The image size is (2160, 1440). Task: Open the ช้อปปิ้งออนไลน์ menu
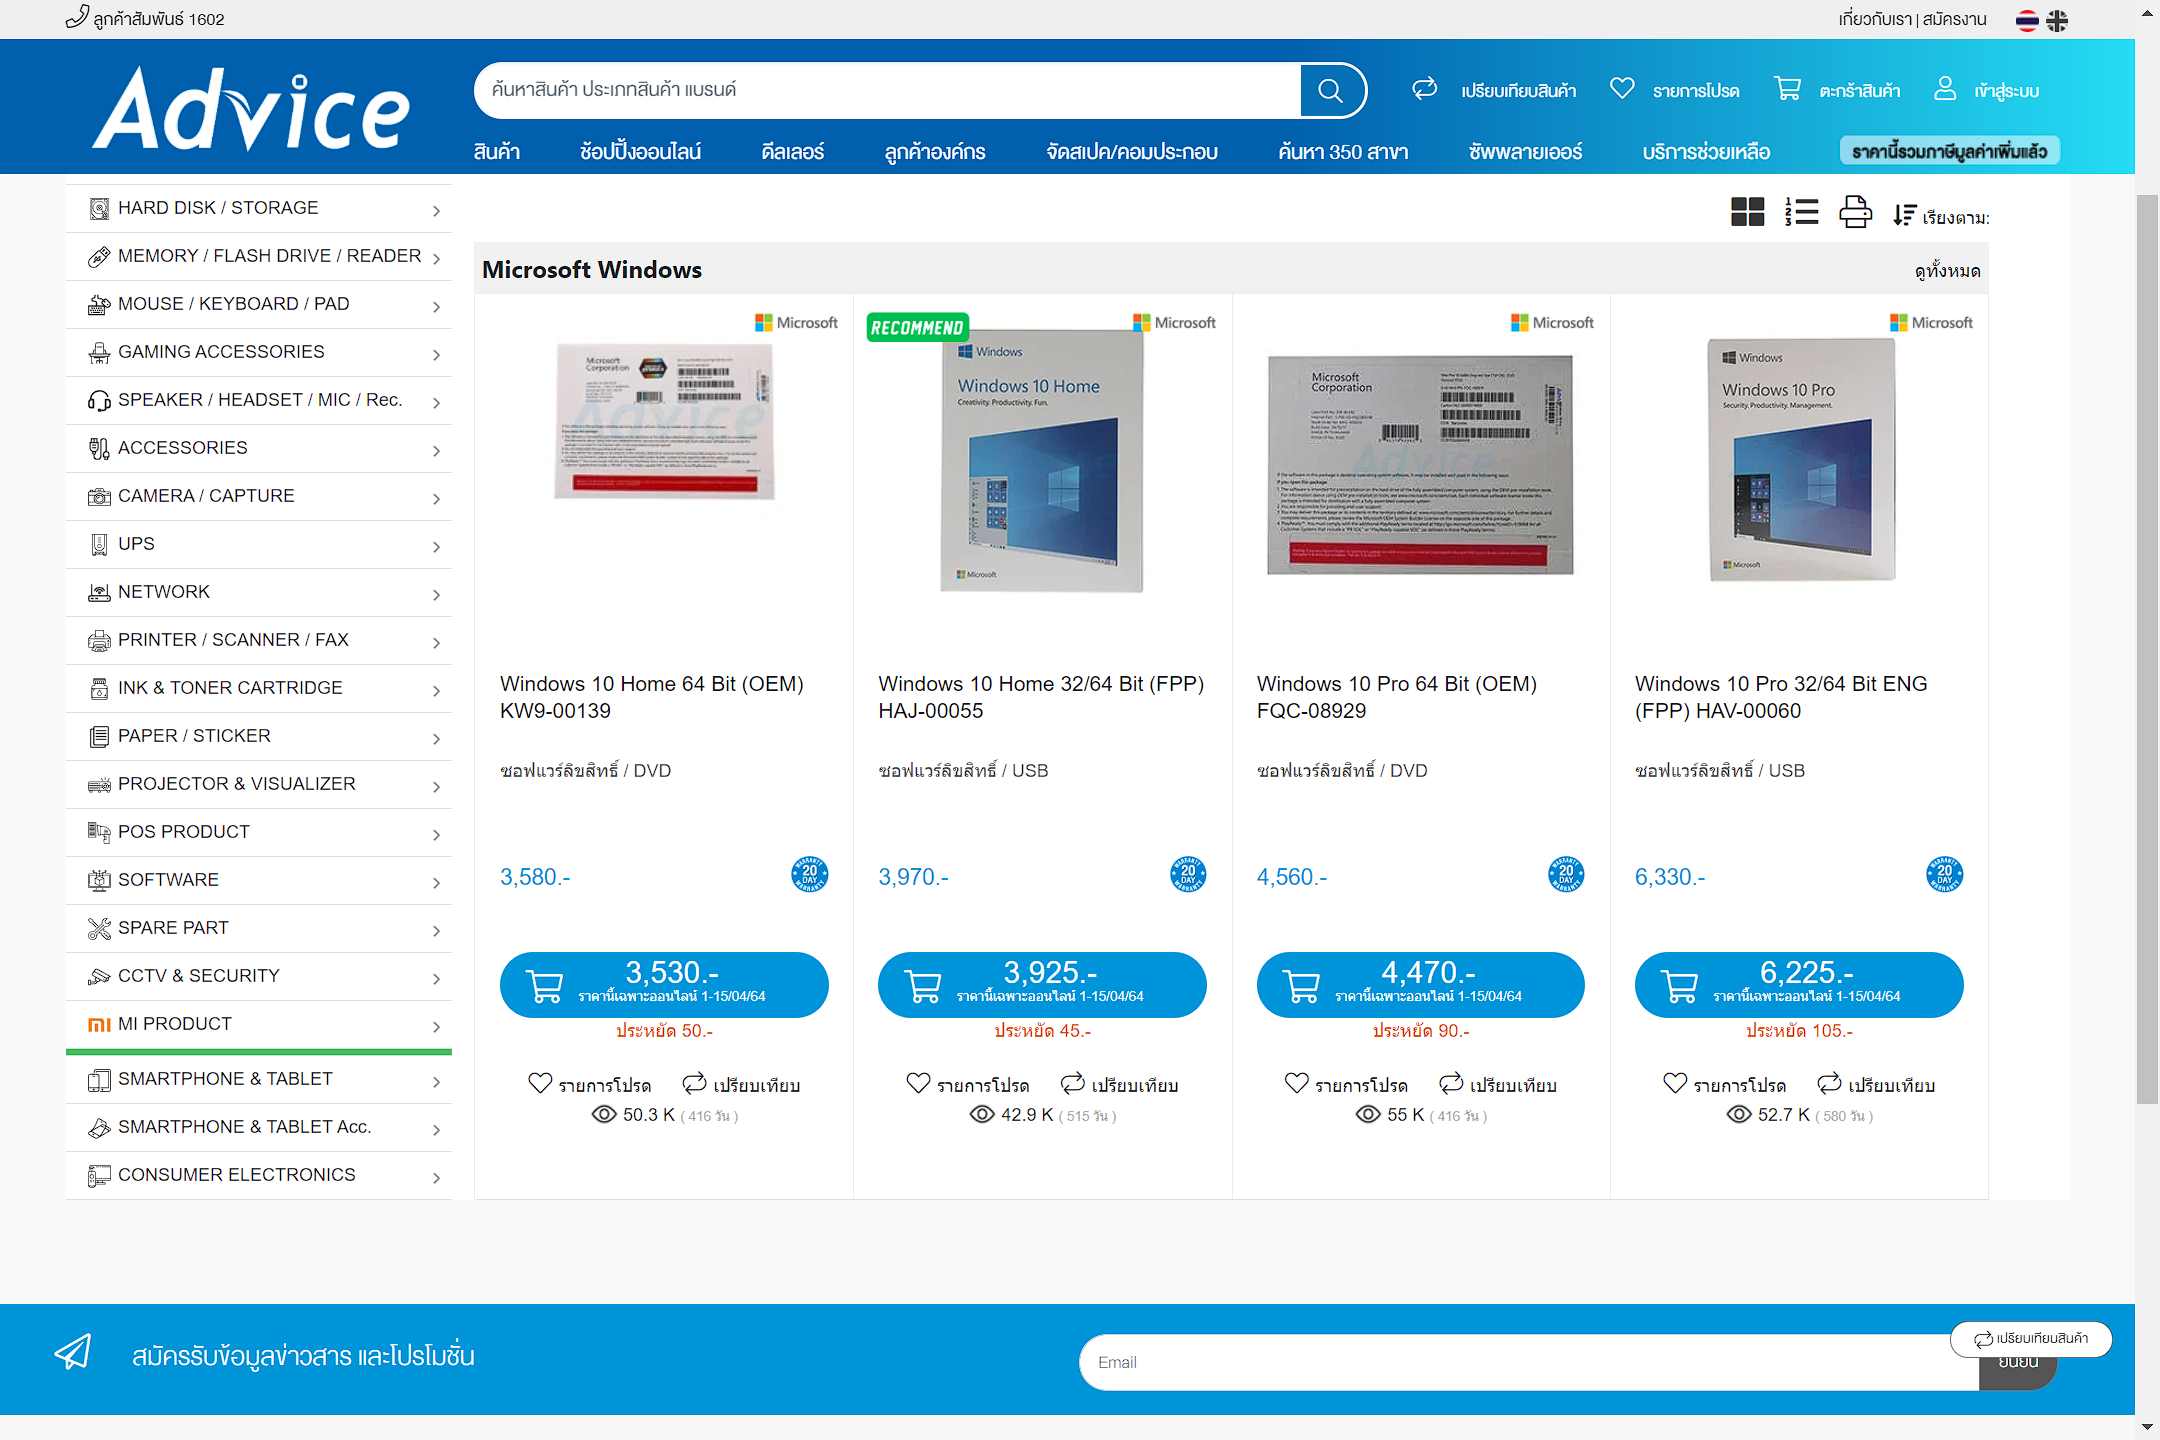640,152
